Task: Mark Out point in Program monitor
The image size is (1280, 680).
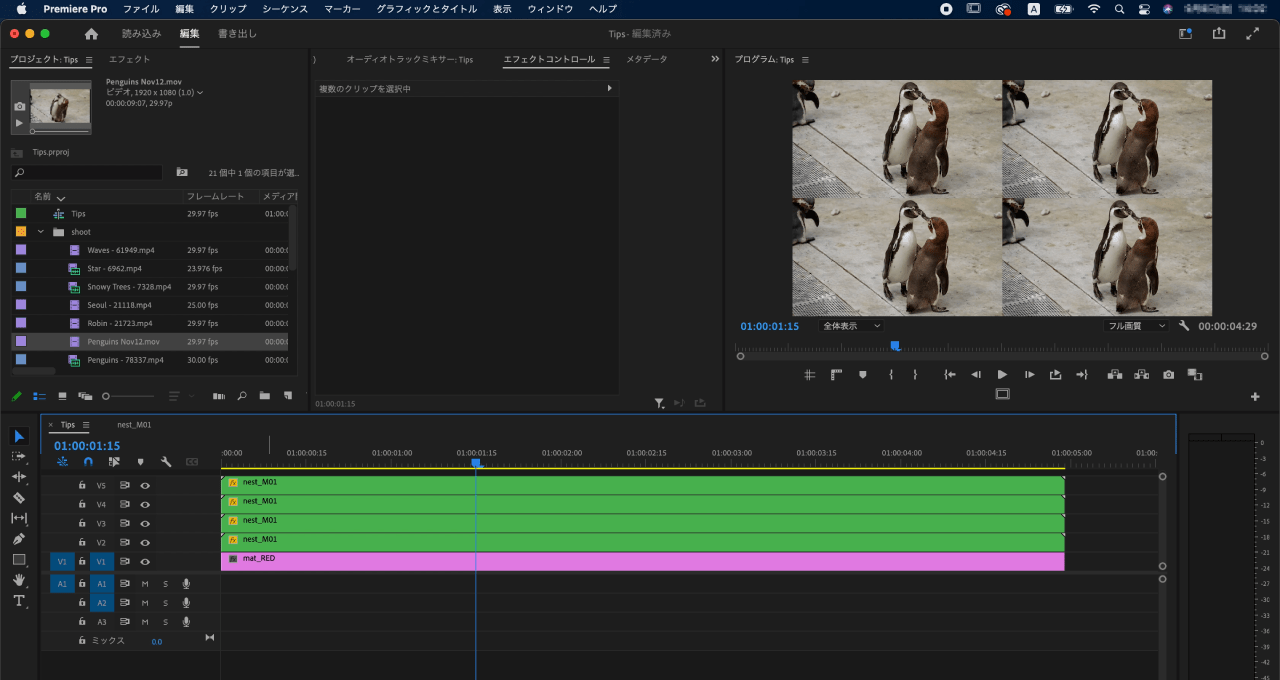Action: pos(915,375)
